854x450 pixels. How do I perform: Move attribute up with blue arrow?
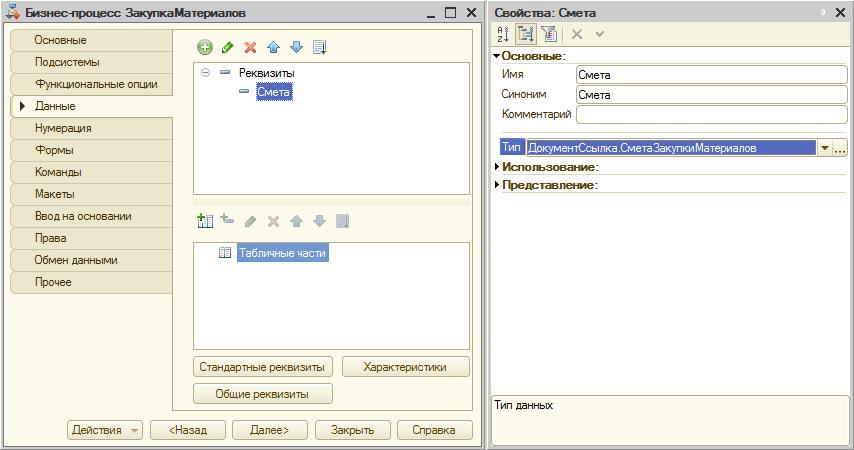click(273, 47)
